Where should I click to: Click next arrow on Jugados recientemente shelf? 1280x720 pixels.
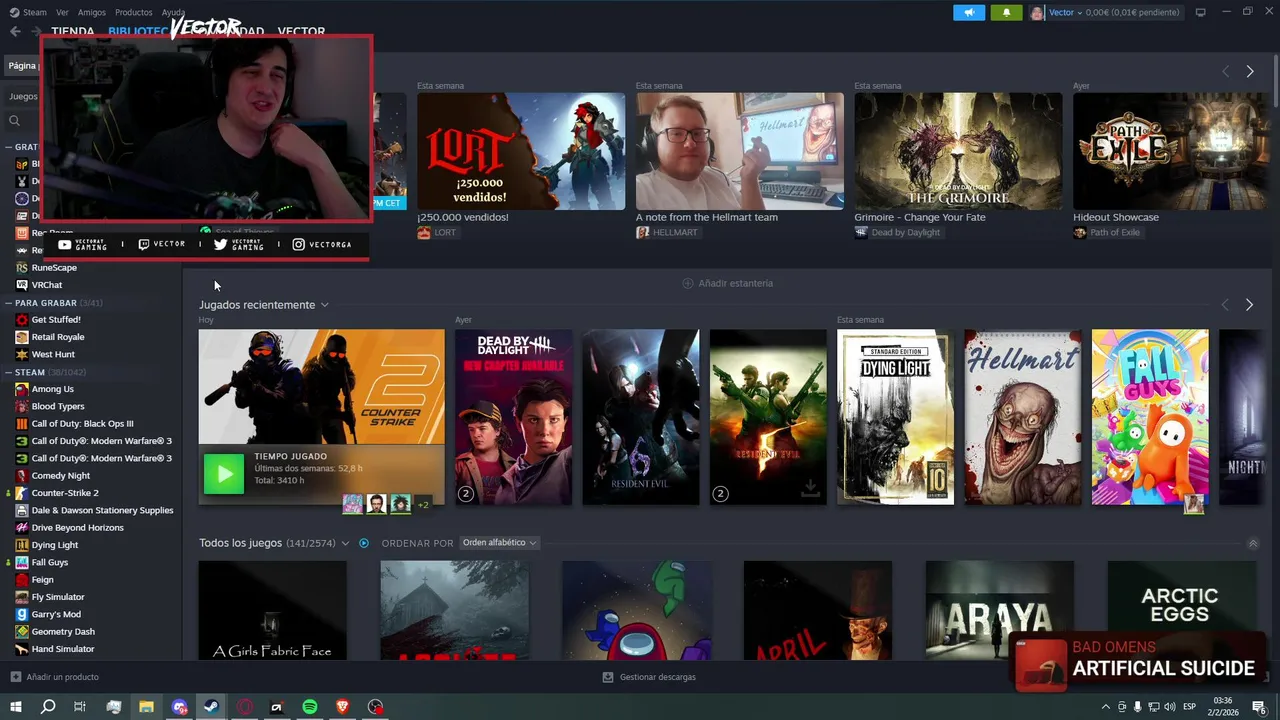[1249, 304]
